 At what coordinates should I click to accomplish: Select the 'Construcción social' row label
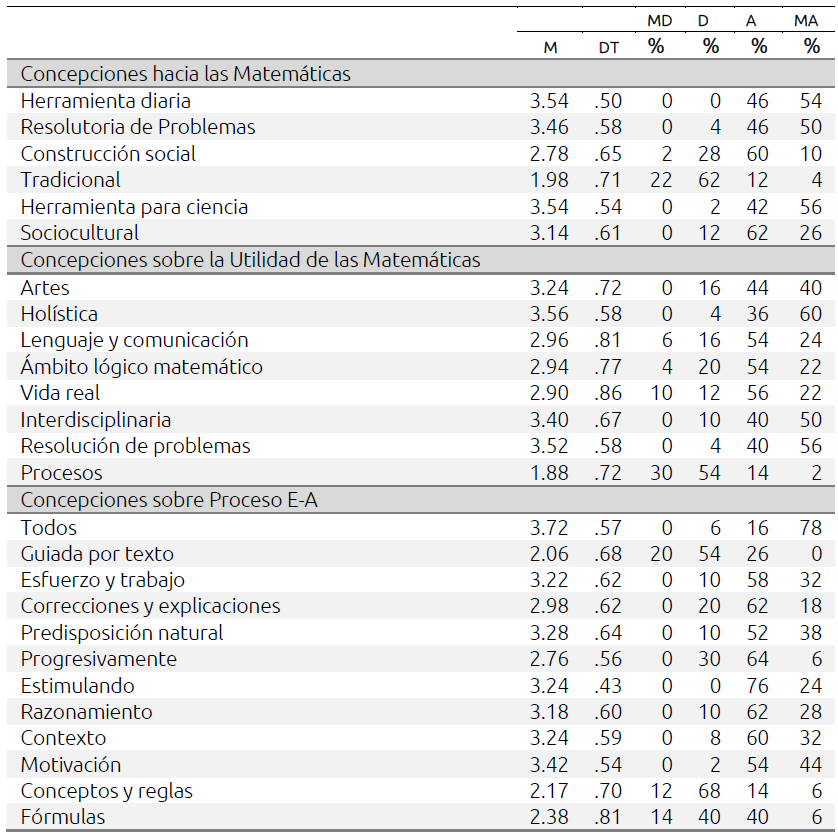point(108,154)
